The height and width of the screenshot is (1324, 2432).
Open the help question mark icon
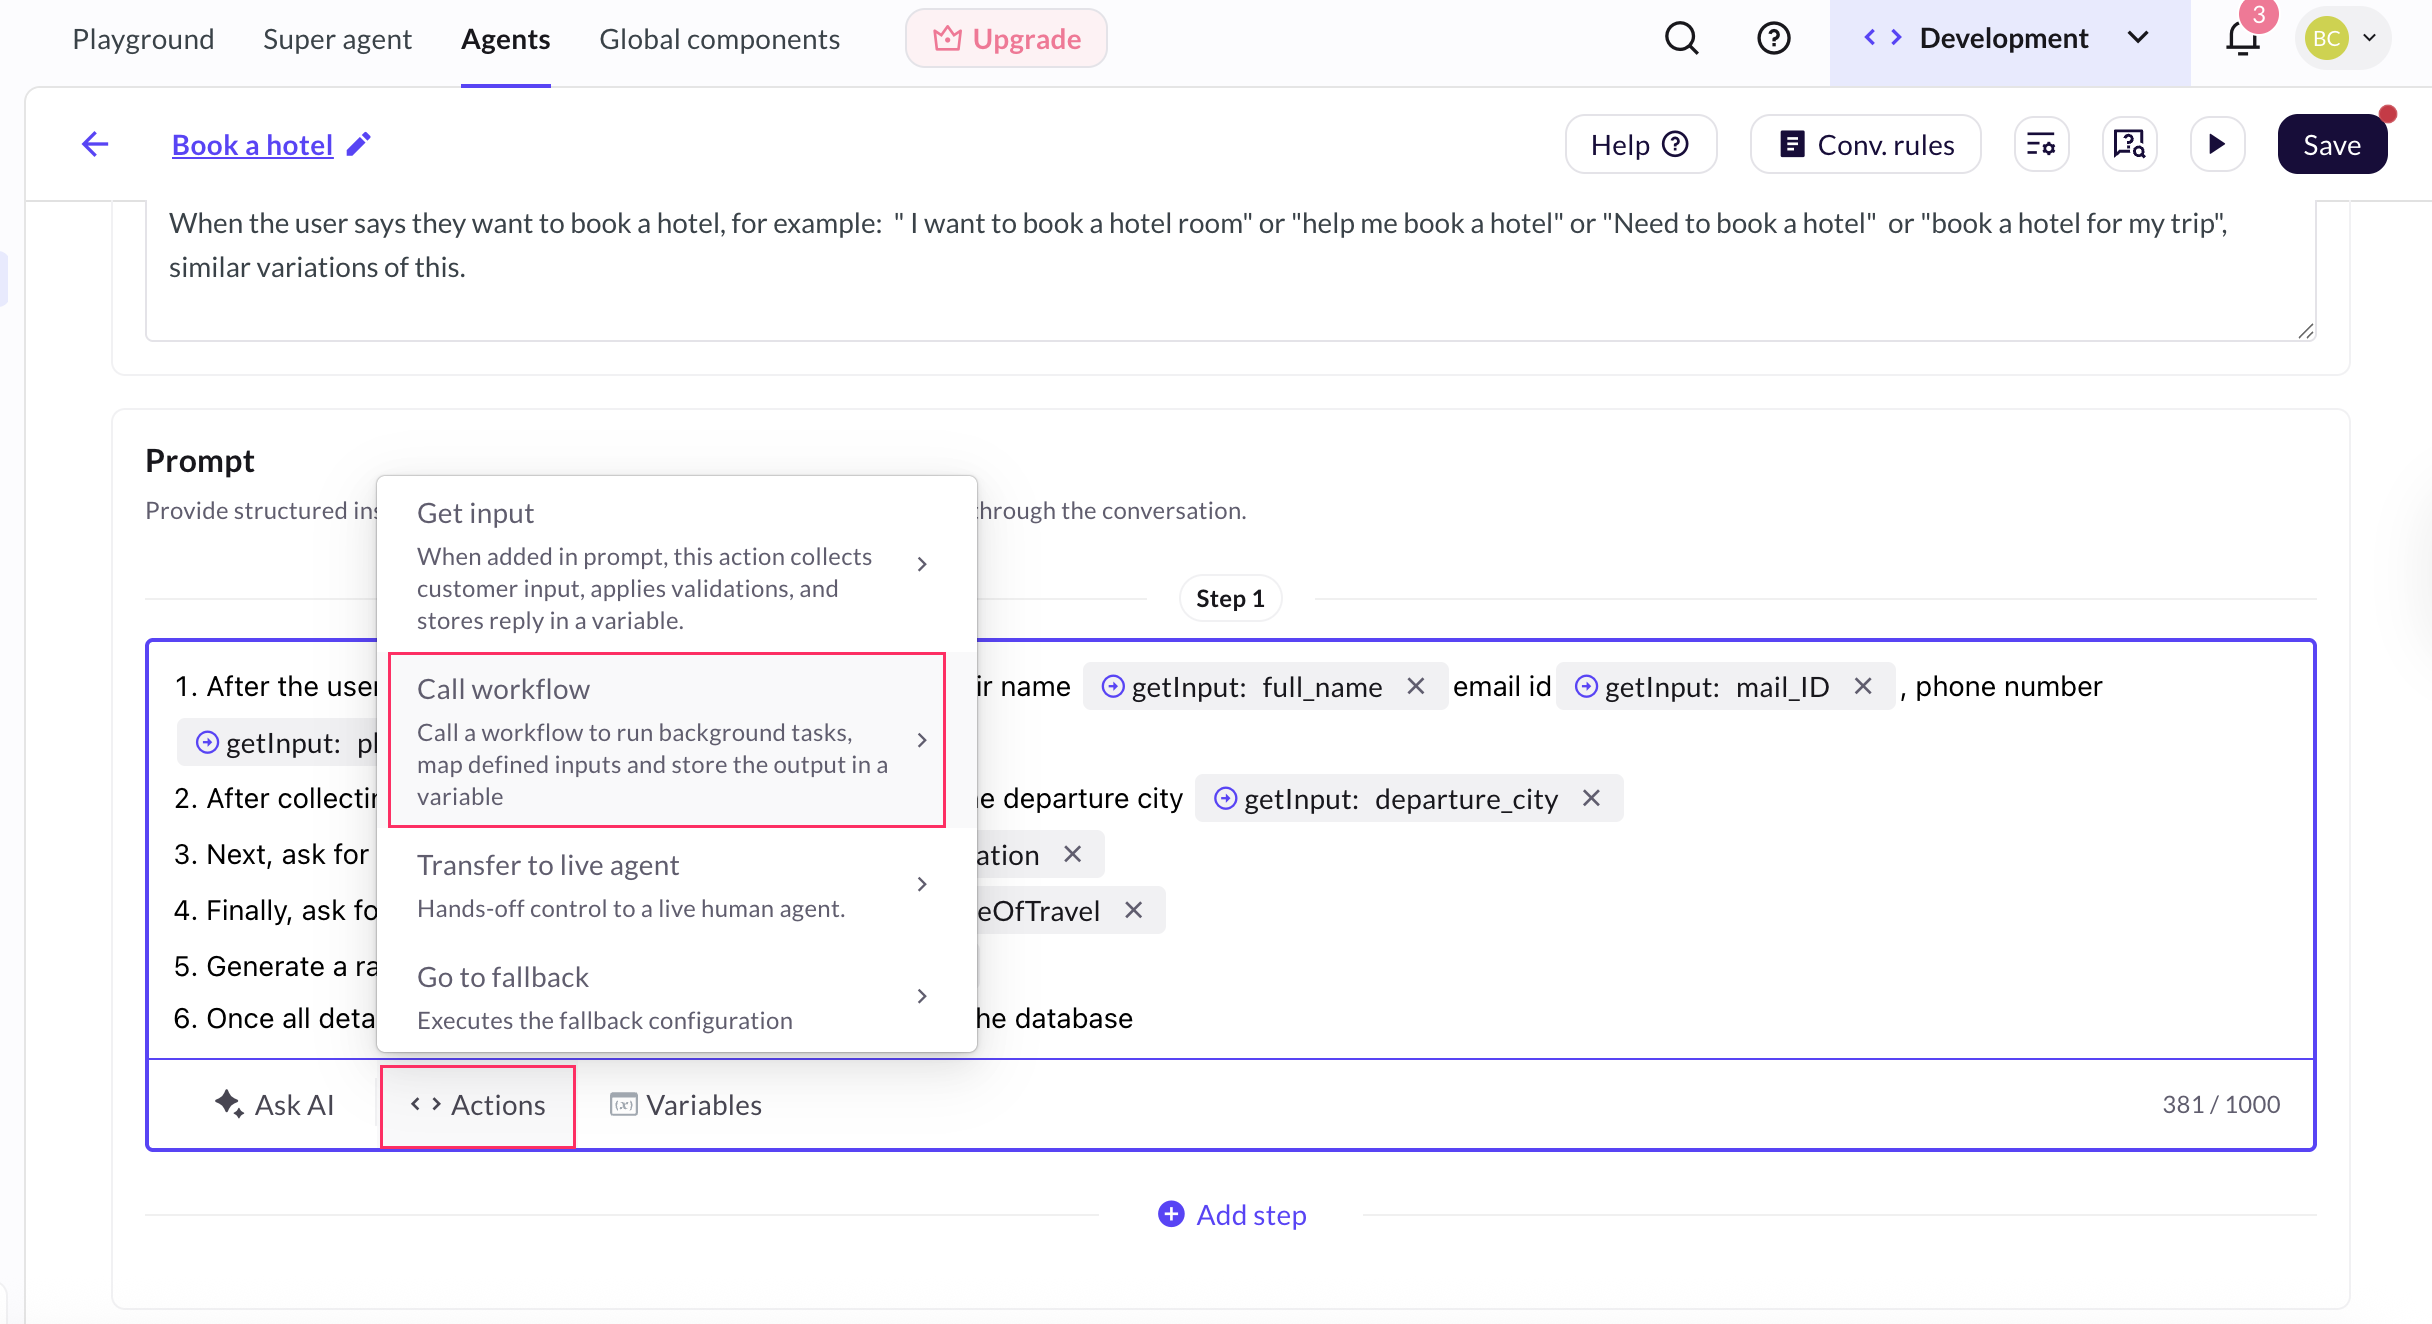pos(1773,39)
